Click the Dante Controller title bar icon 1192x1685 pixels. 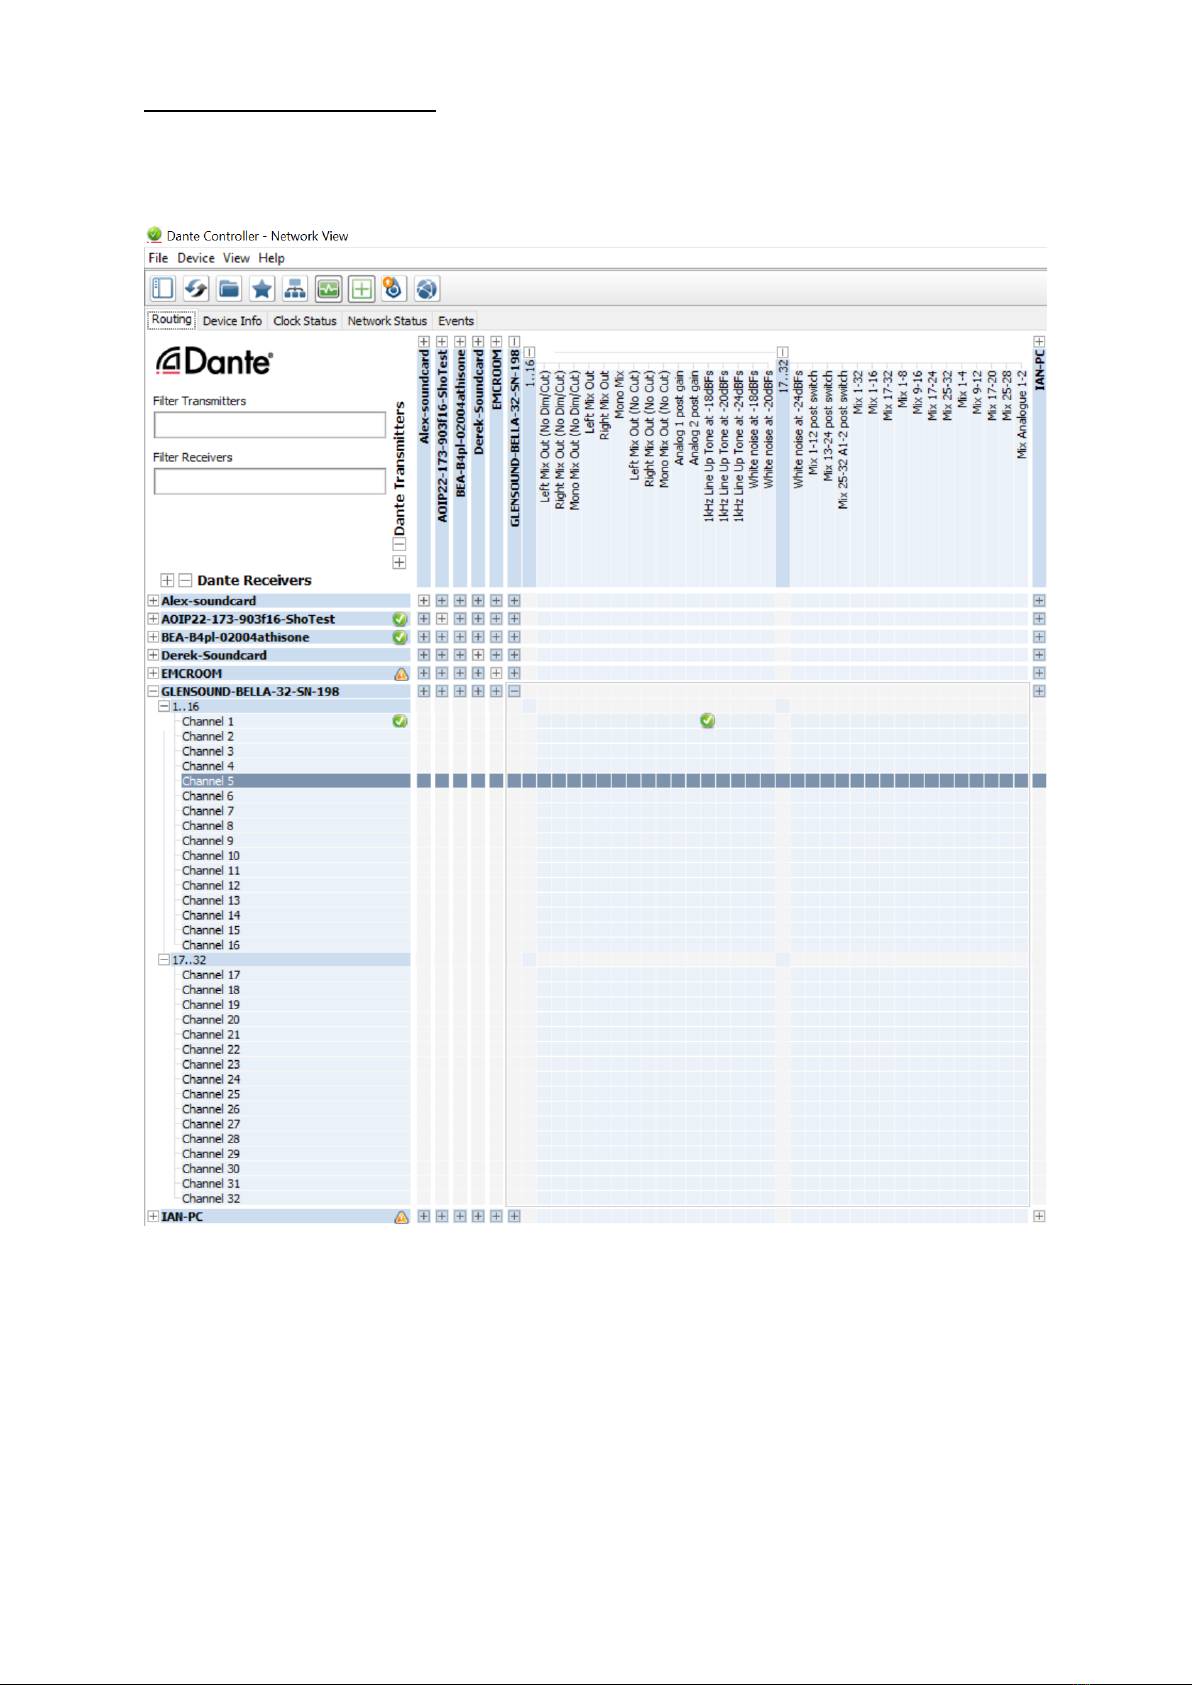click(x=154, y=235)
